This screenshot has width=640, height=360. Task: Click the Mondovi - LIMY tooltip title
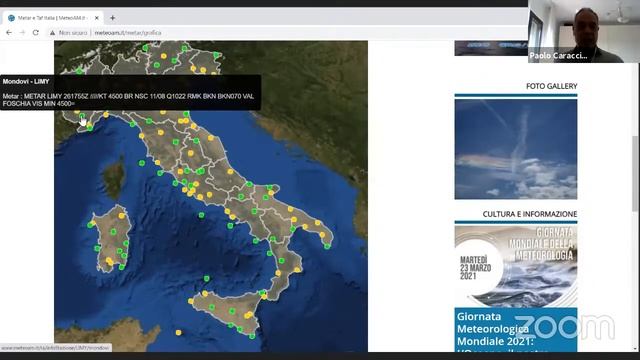[x=26, y=82]
